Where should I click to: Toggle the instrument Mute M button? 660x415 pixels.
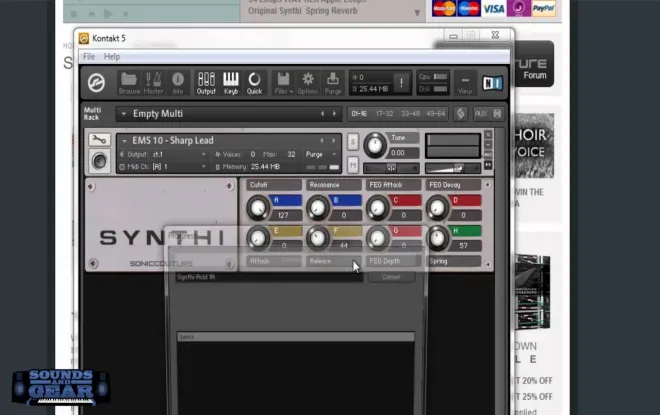pos(353,165)
